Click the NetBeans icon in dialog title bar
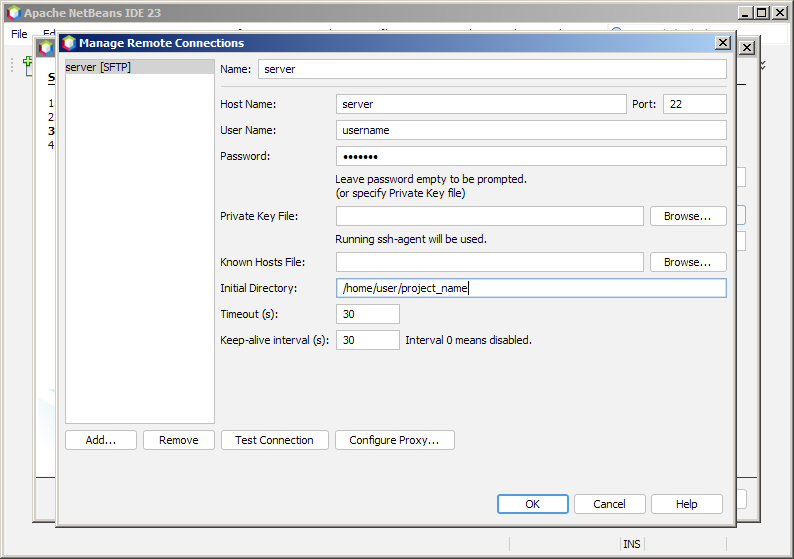 point(69,43)
